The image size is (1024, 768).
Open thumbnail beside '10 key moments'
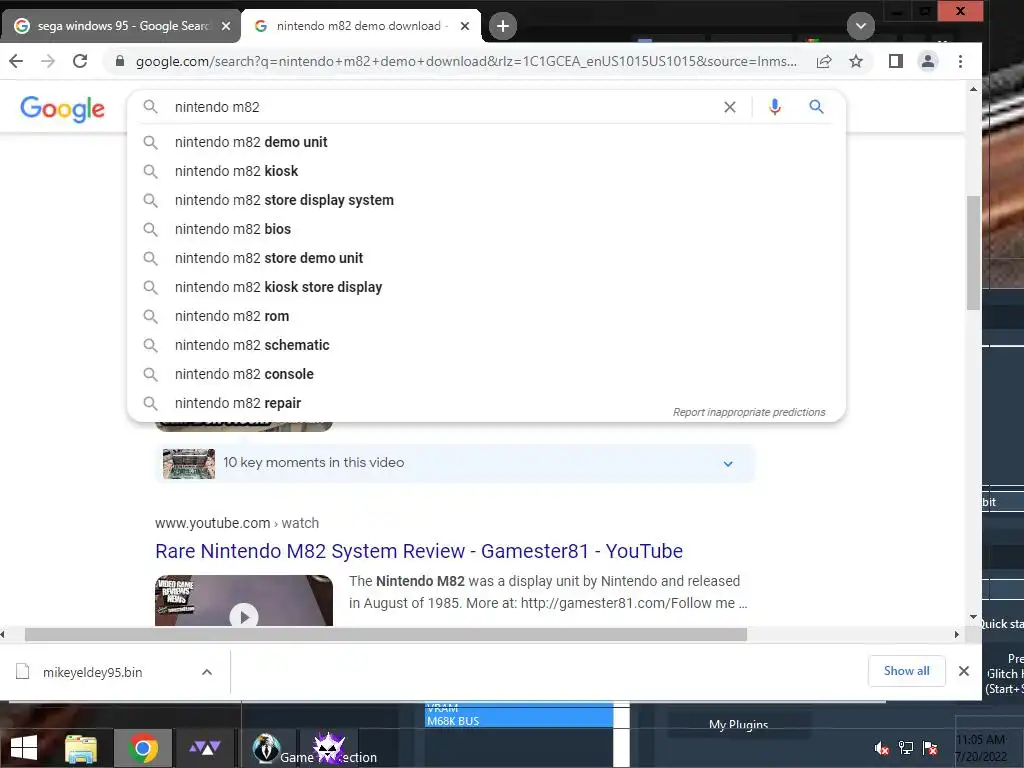click(x=189, y=464)
